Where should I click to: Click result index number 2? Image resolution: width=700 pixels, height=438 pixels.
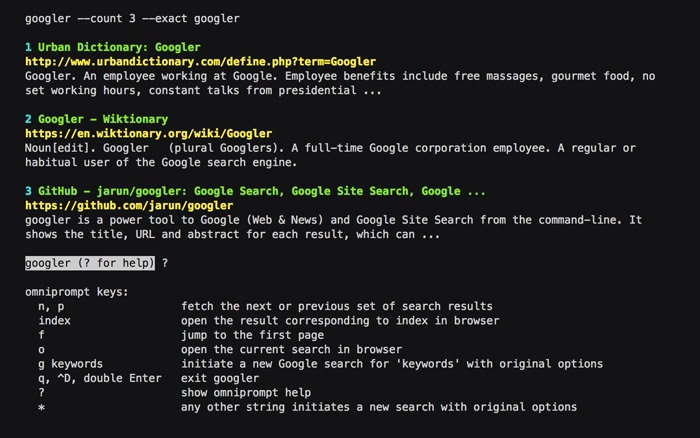[29, 119]
